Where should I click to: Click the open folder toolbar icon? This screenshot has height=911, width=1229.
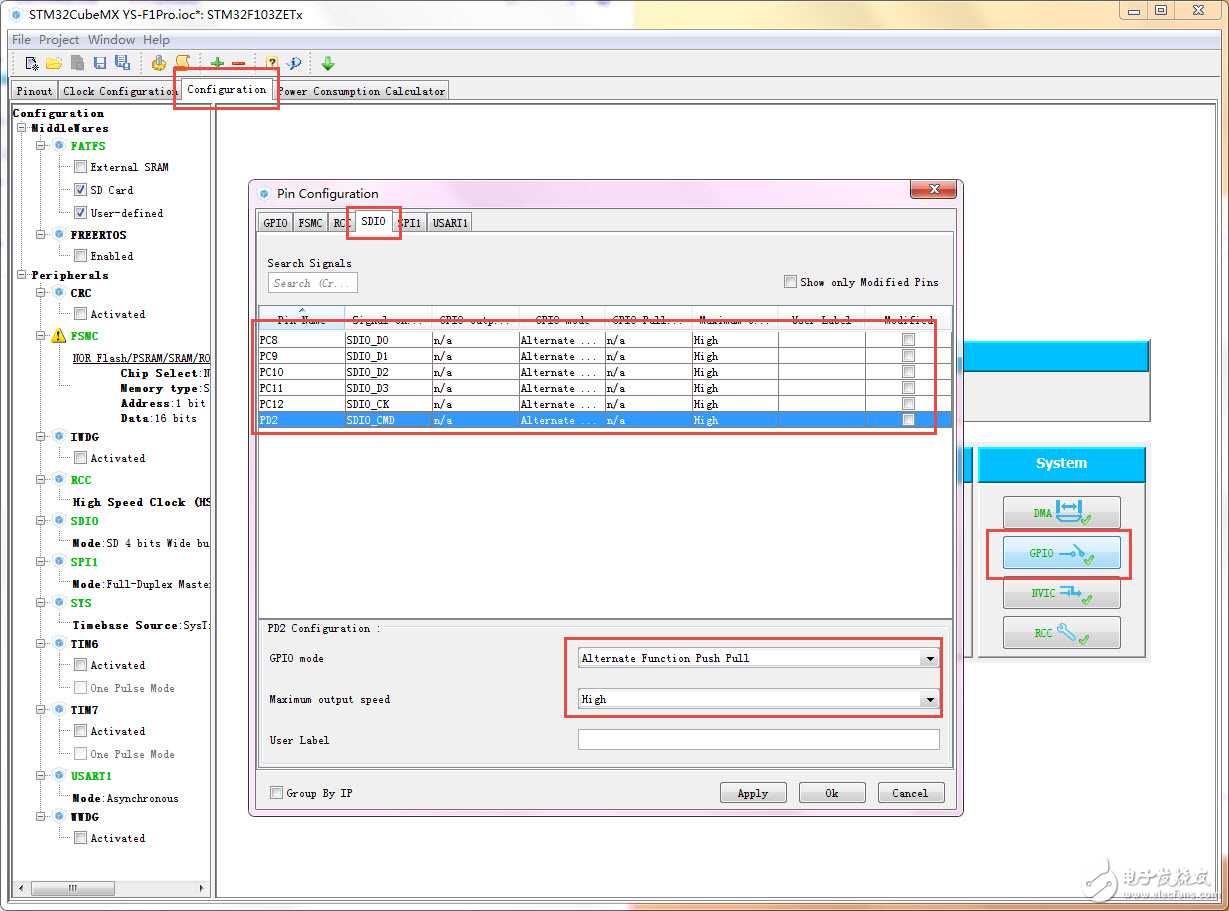(x=54, y=63)
